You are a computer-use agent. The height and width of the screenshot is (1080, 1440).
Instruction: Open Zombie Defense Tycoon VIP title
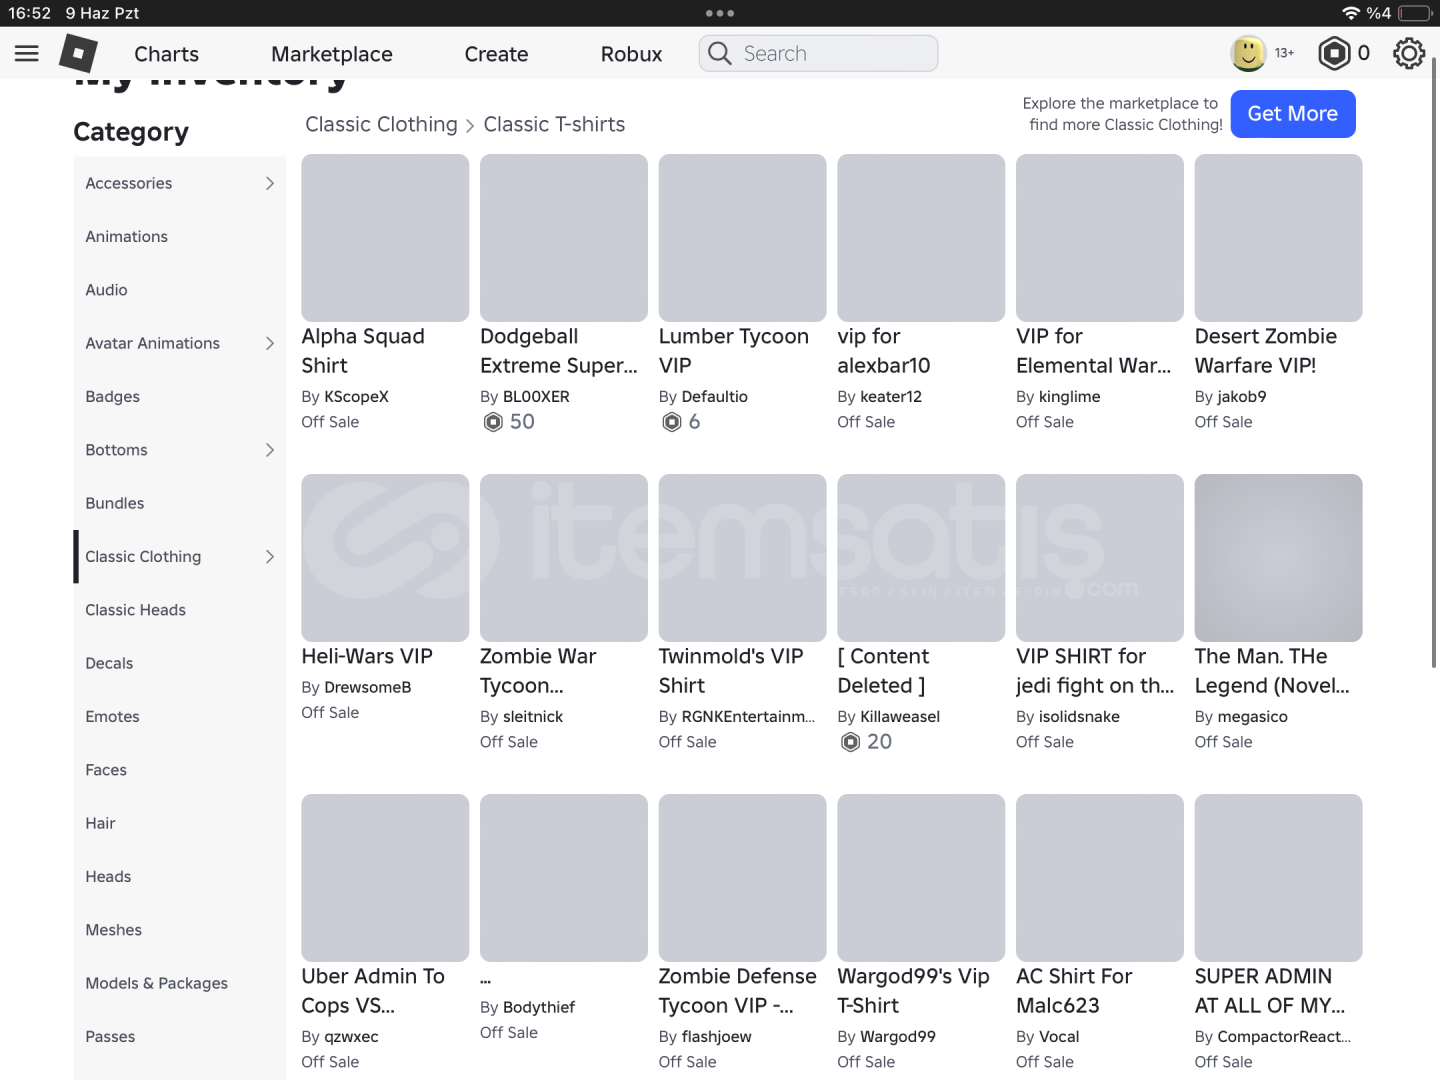point(737,991)
